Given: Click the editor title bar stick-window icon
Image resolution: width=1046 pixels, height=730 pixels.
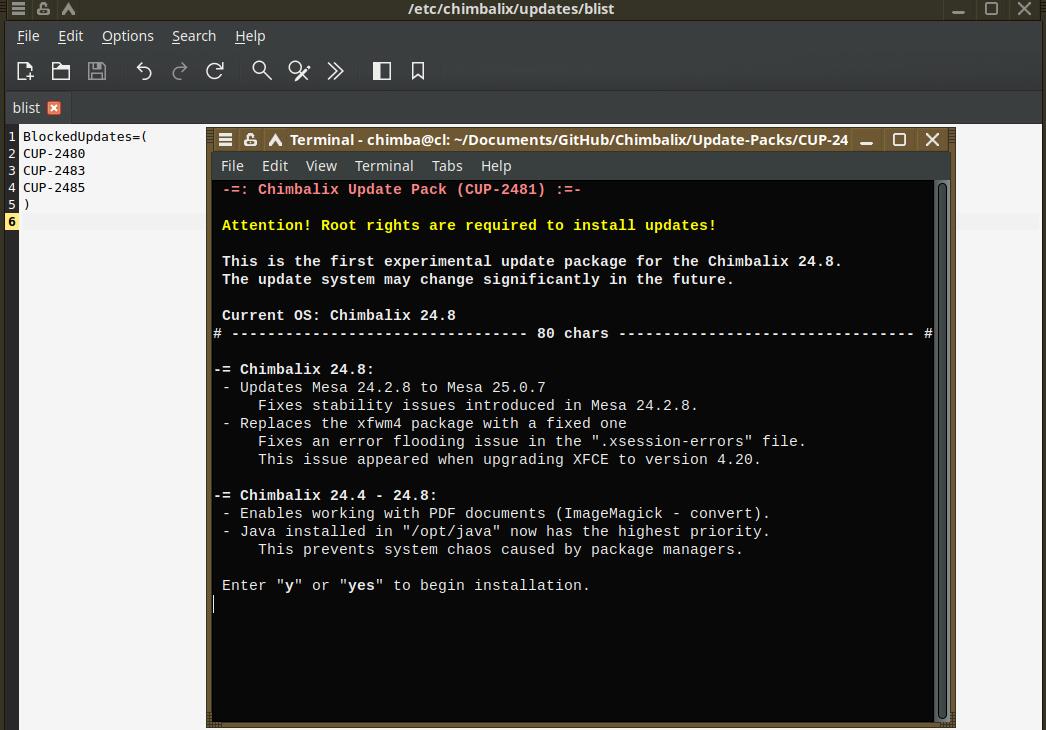Looking at the screenshot, I should coord(43,9).
